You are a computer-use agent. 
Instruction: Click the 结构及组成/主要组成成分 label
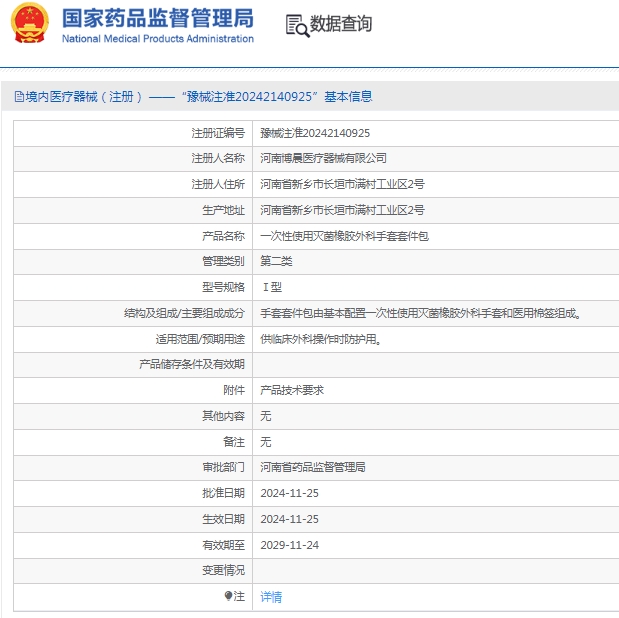(184, 314)
